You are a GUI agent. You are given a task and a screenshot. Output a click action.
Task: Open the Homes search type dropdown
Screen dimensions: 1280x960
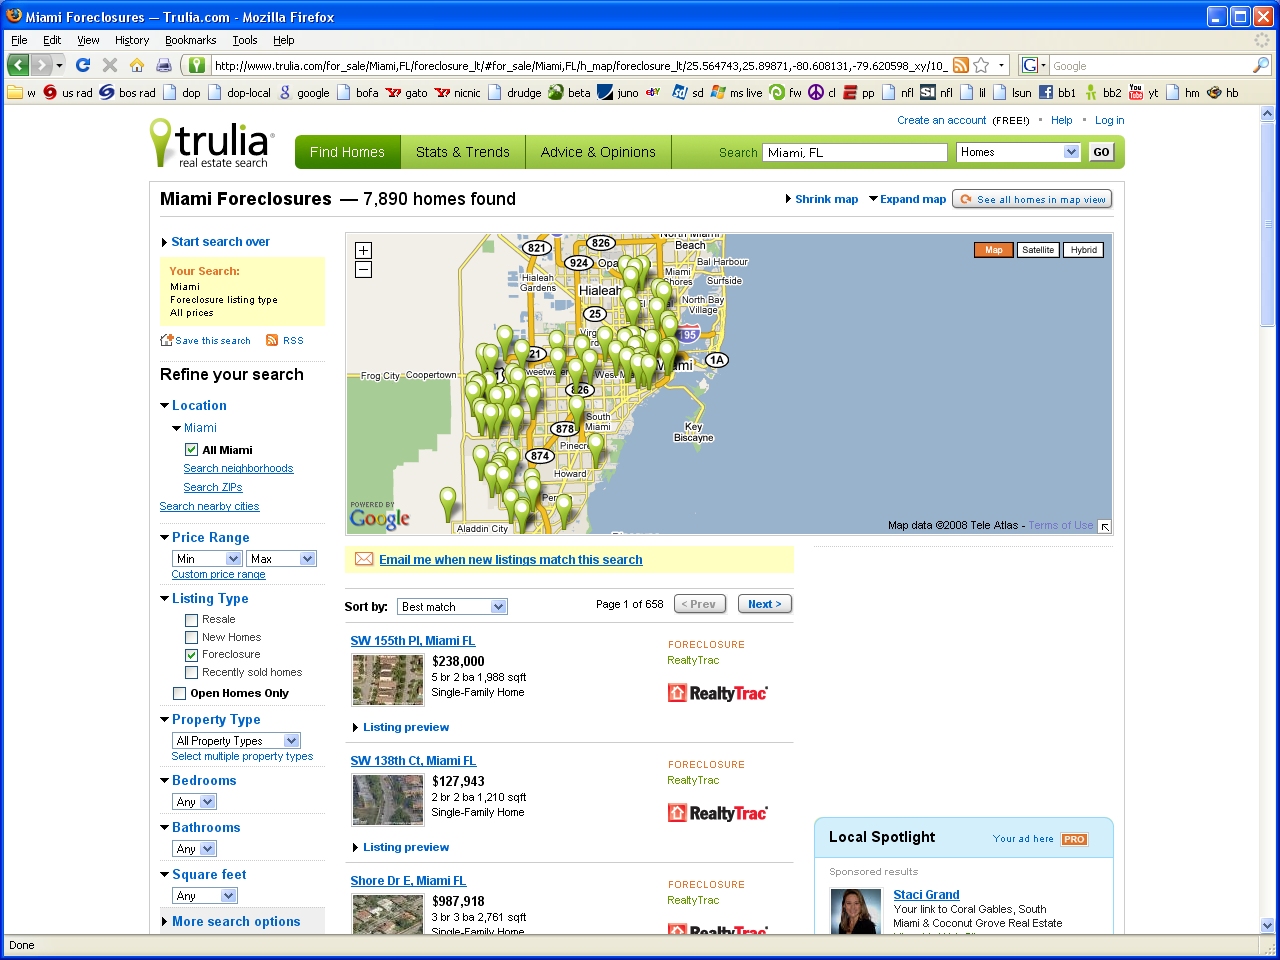(1018, 152)
